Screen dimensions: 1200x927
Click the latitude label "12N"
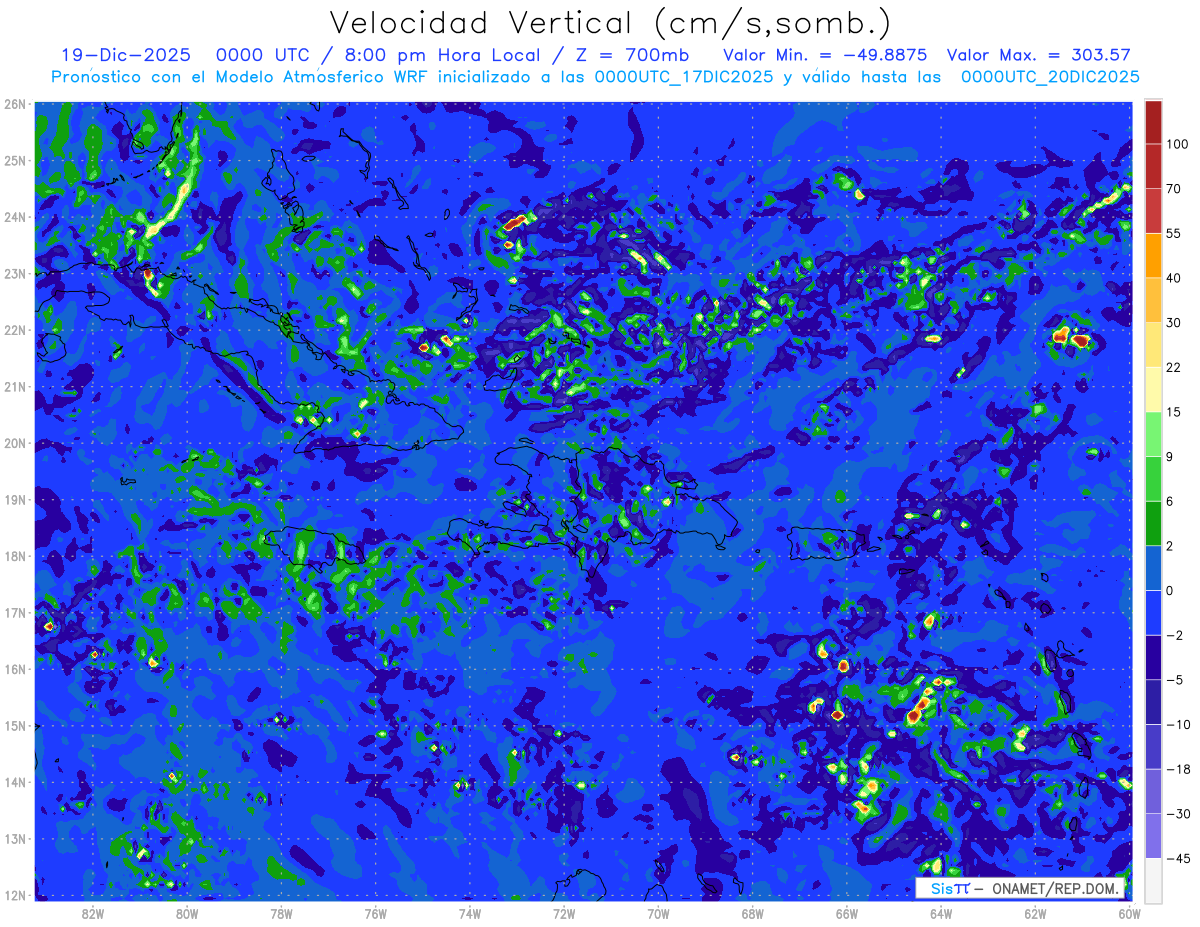point(15,895)
